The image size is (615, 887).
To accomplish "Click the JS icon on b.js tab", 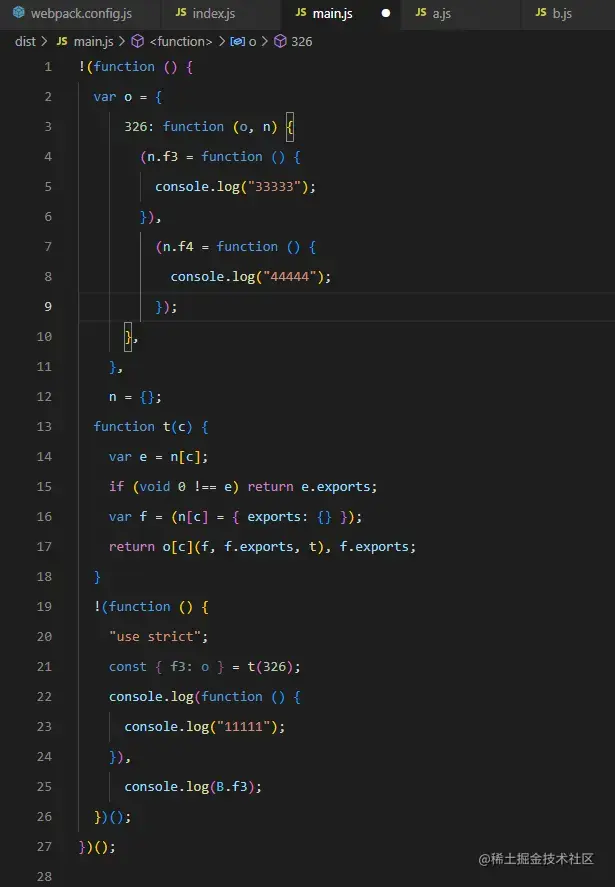I will click(x=541, y=12).
